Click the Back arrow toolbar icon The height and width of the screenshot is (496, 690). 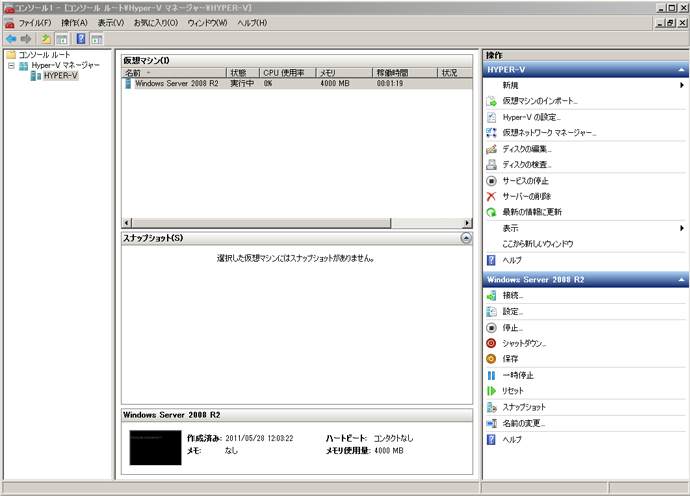[x=11, y=39]
